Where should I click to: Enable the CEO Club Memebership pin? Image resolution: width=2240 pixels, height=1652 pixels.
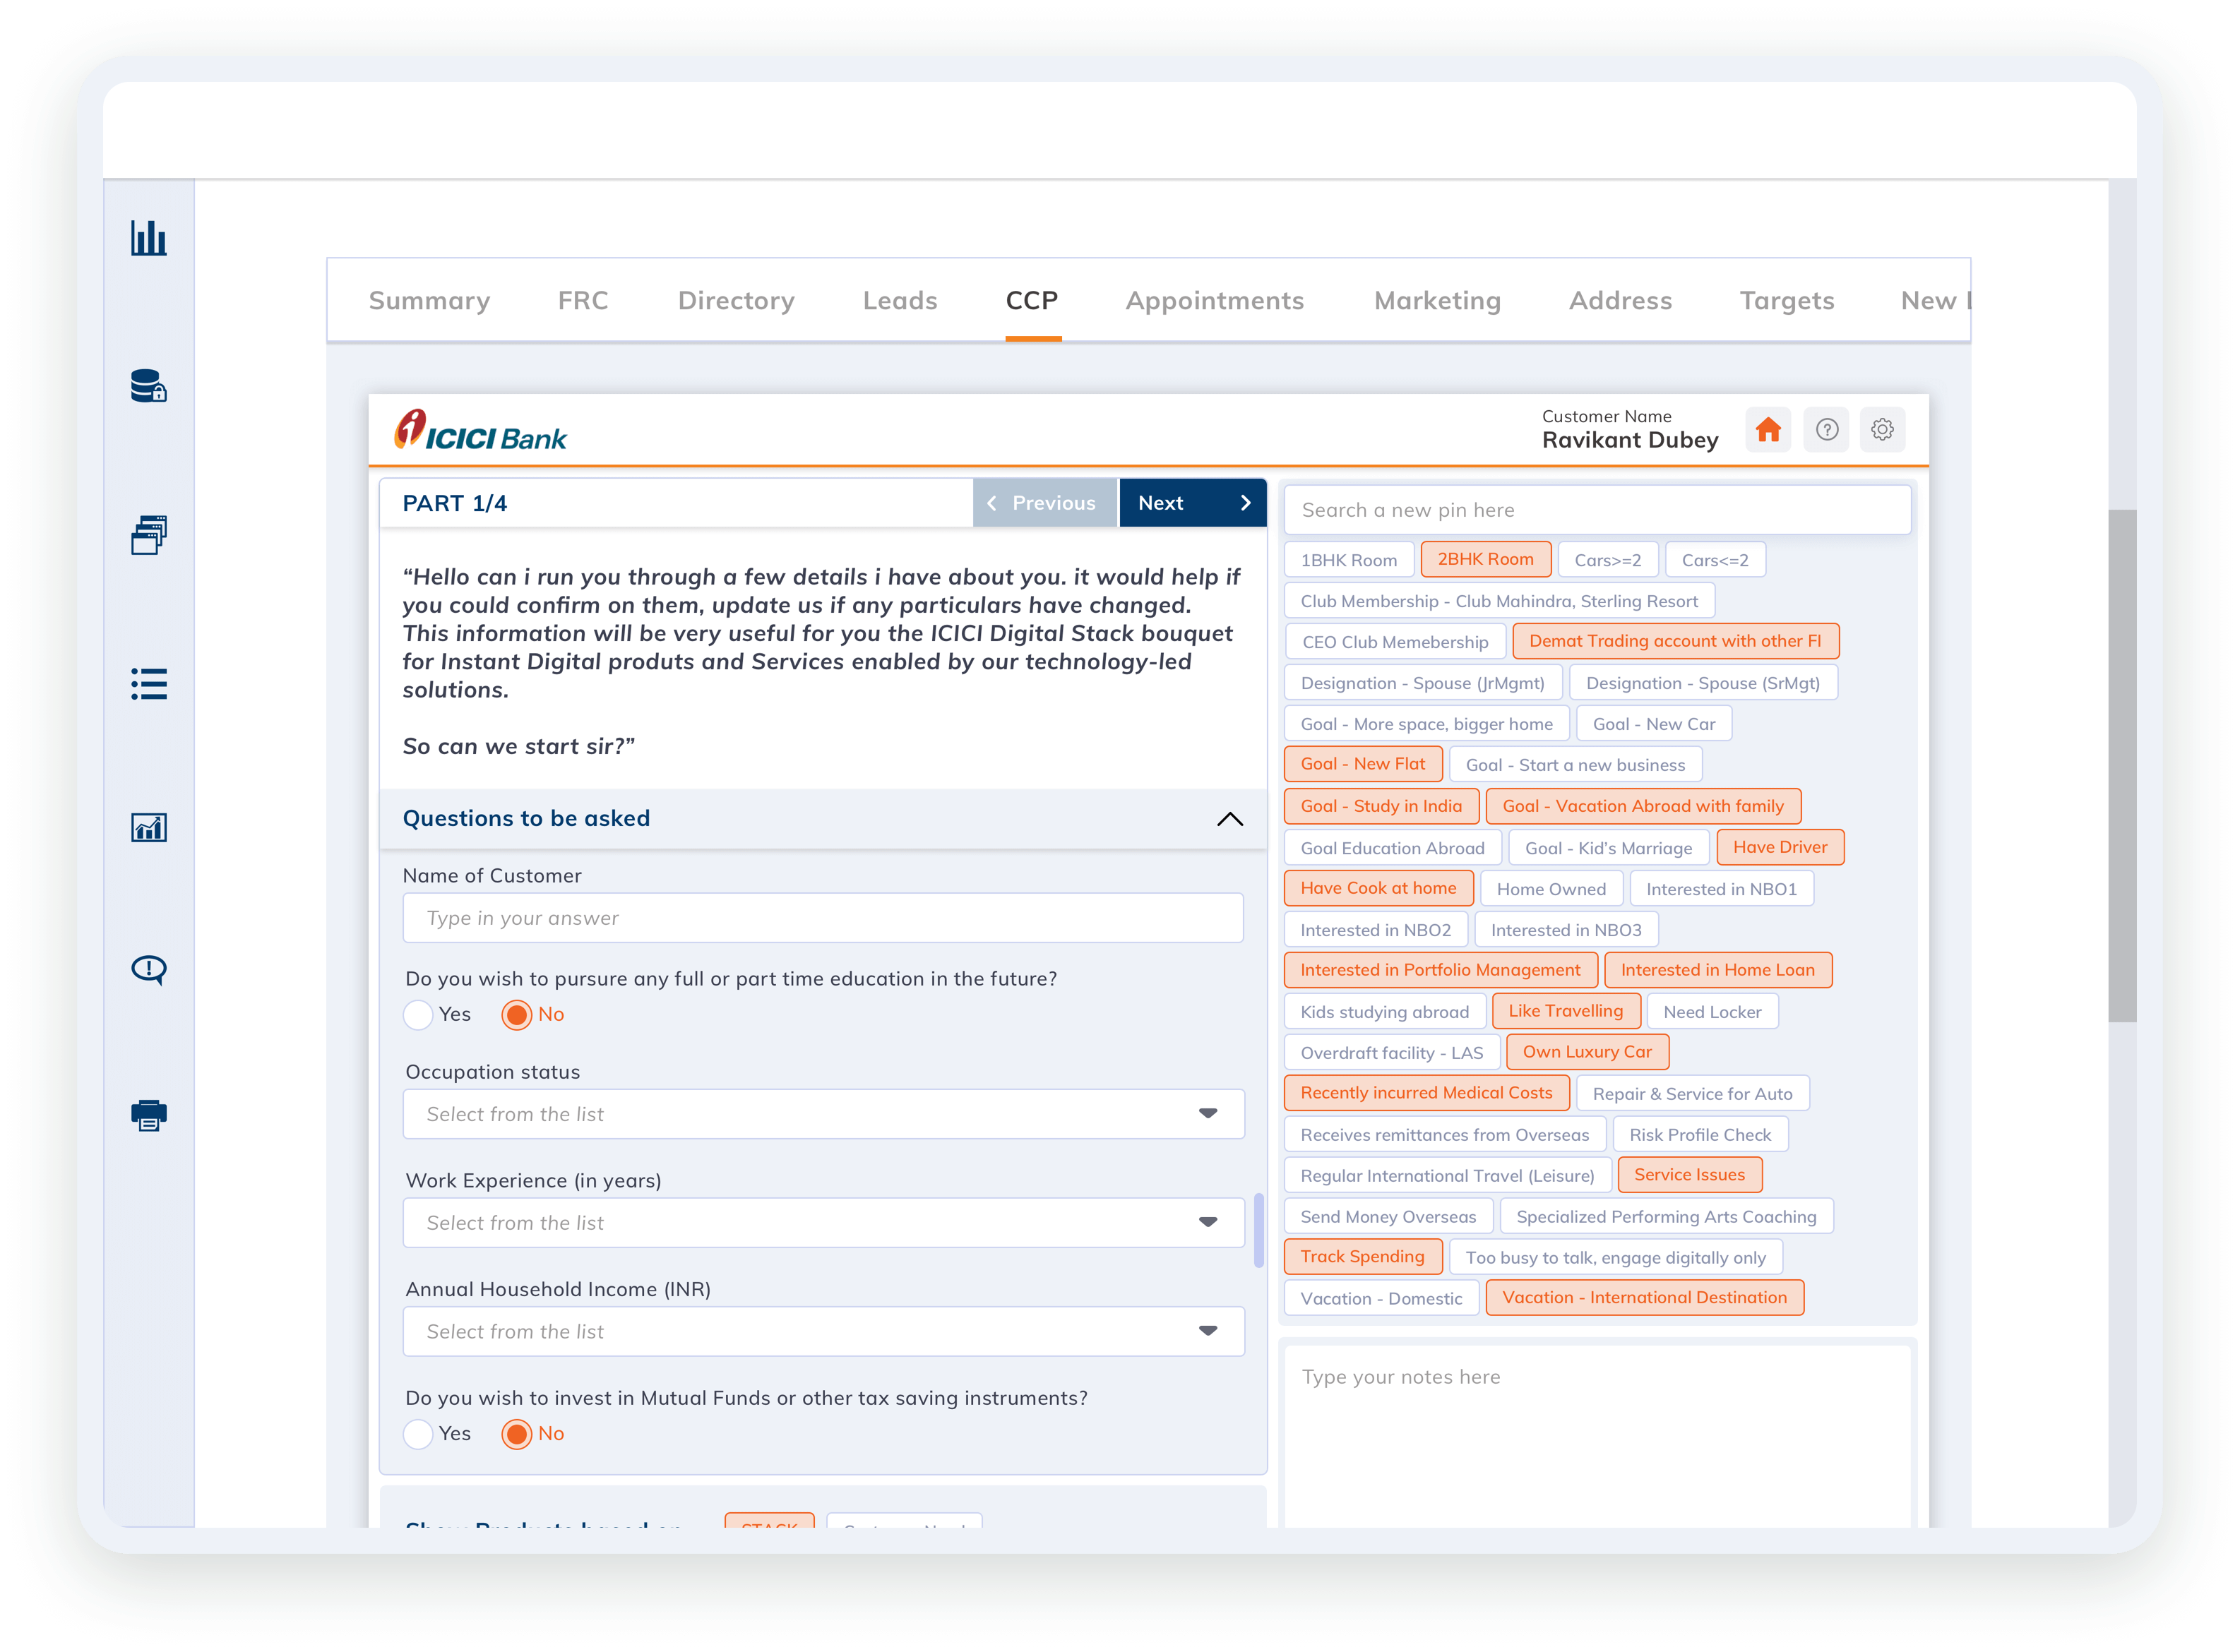(1395, 642)
